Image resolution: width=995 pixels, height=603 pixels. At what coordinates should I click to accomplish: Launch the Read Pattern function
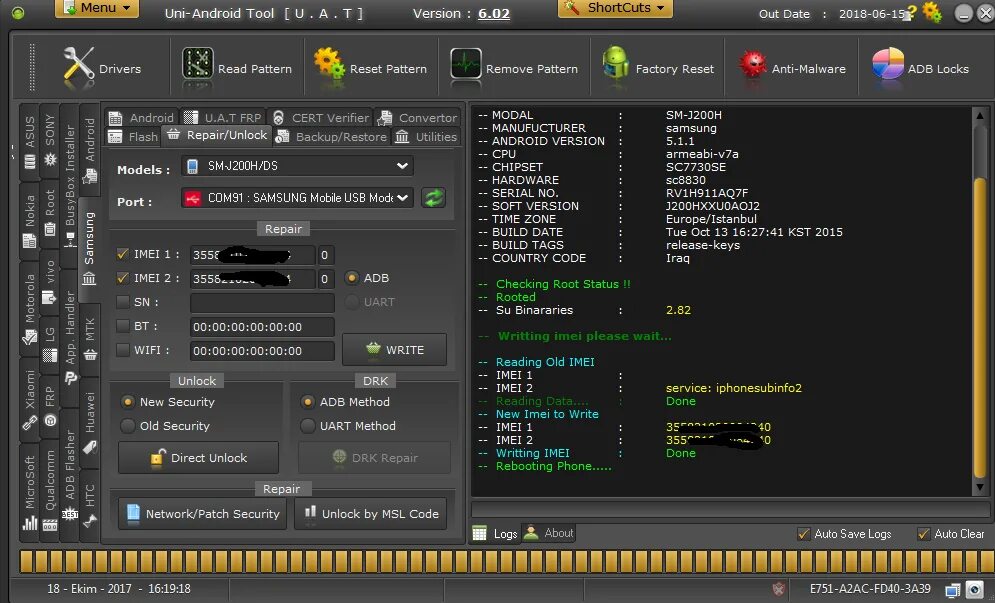coord(237,68)
